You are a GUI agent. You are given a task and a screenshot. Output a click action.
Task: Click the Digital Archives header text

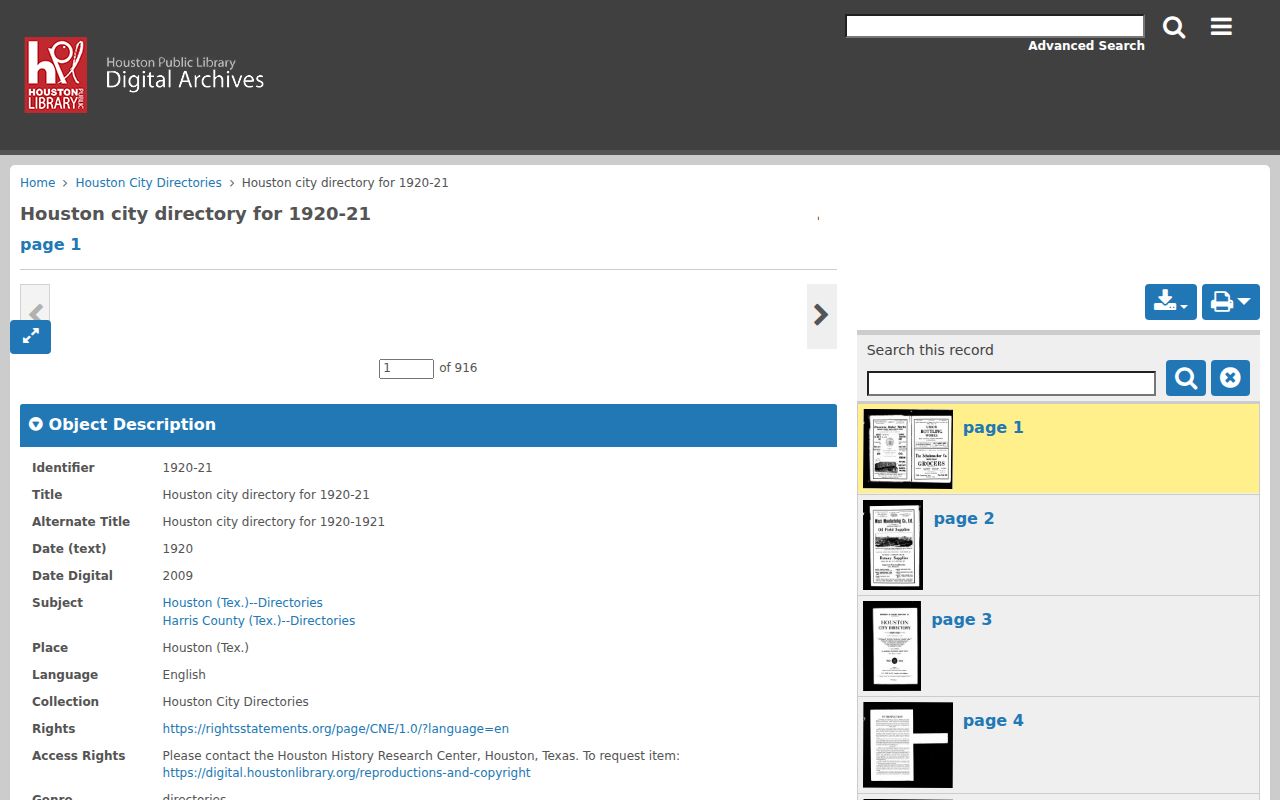click(x=185, y=81)
